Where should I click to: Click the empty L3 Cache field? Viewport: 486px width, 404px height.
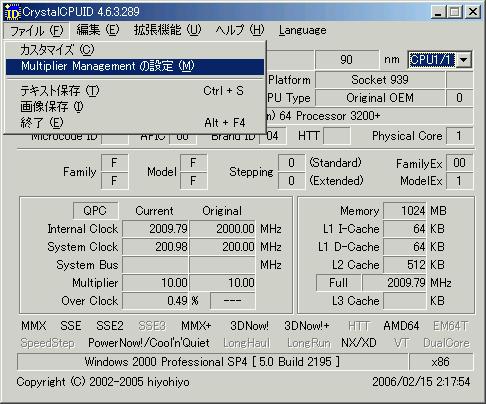405,301
